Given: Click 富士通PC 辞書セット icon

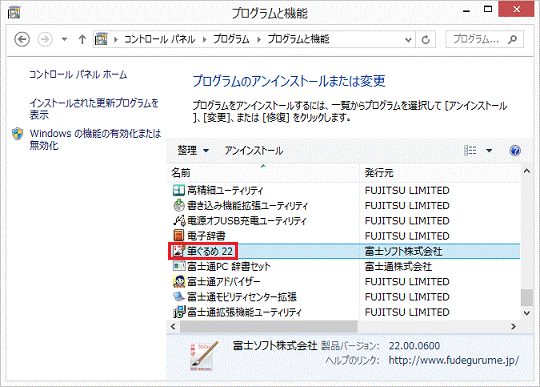Looking at the screenshot, I should click(x=179, y=266).
